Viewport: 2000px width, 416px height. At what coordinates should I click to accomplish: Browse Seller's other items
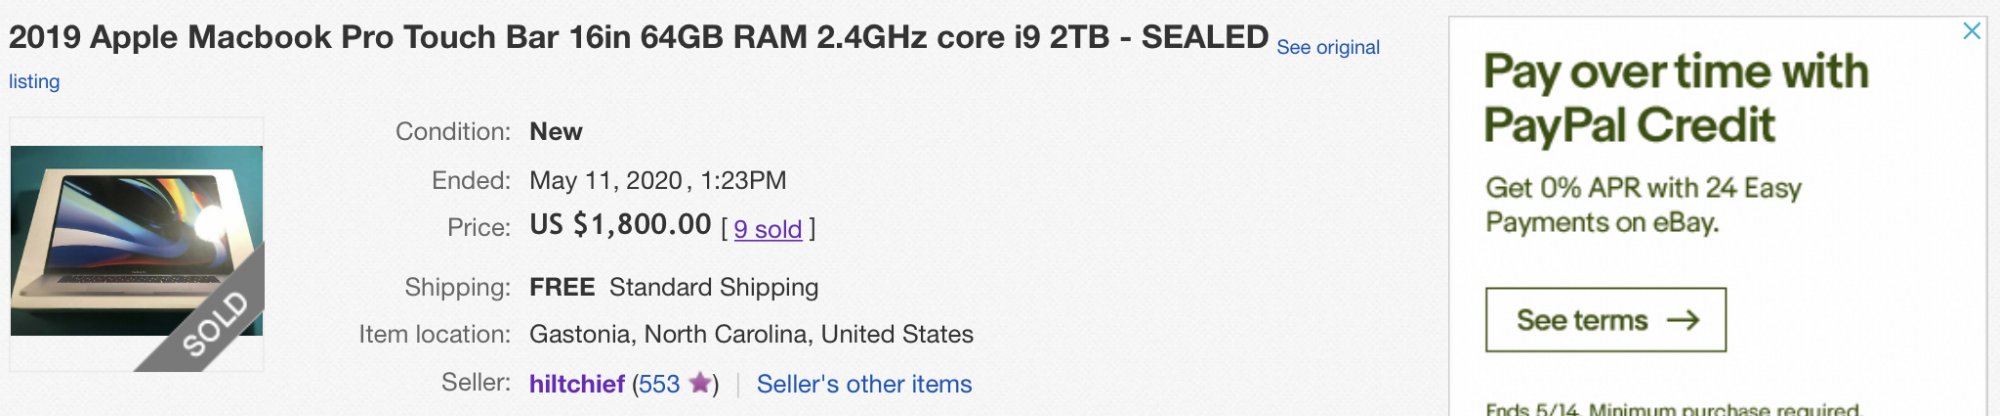coord(863,384)
